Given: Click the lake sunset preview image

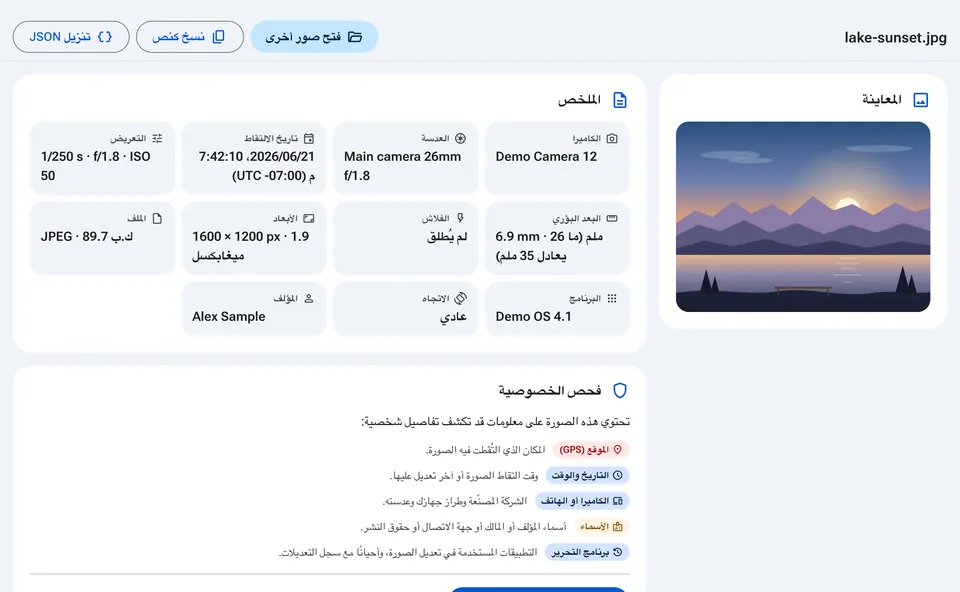Looking at the screenshot, I should click(x=803, y=217).
